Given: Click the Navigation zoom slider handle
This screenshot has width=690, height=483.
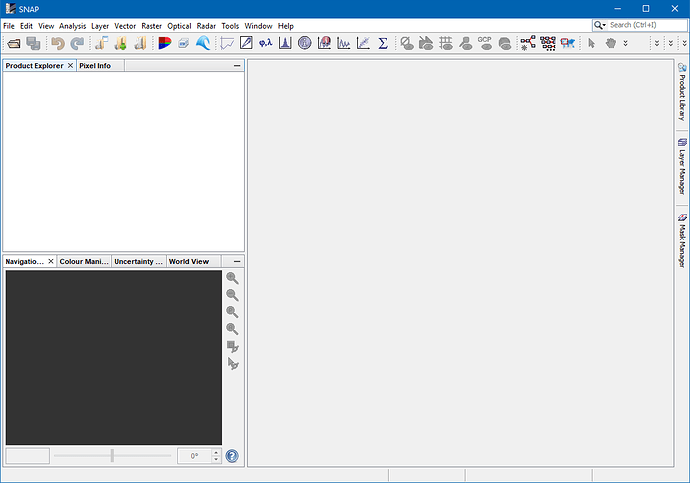Looking at the screenshot, I should [x=112, y=456].
